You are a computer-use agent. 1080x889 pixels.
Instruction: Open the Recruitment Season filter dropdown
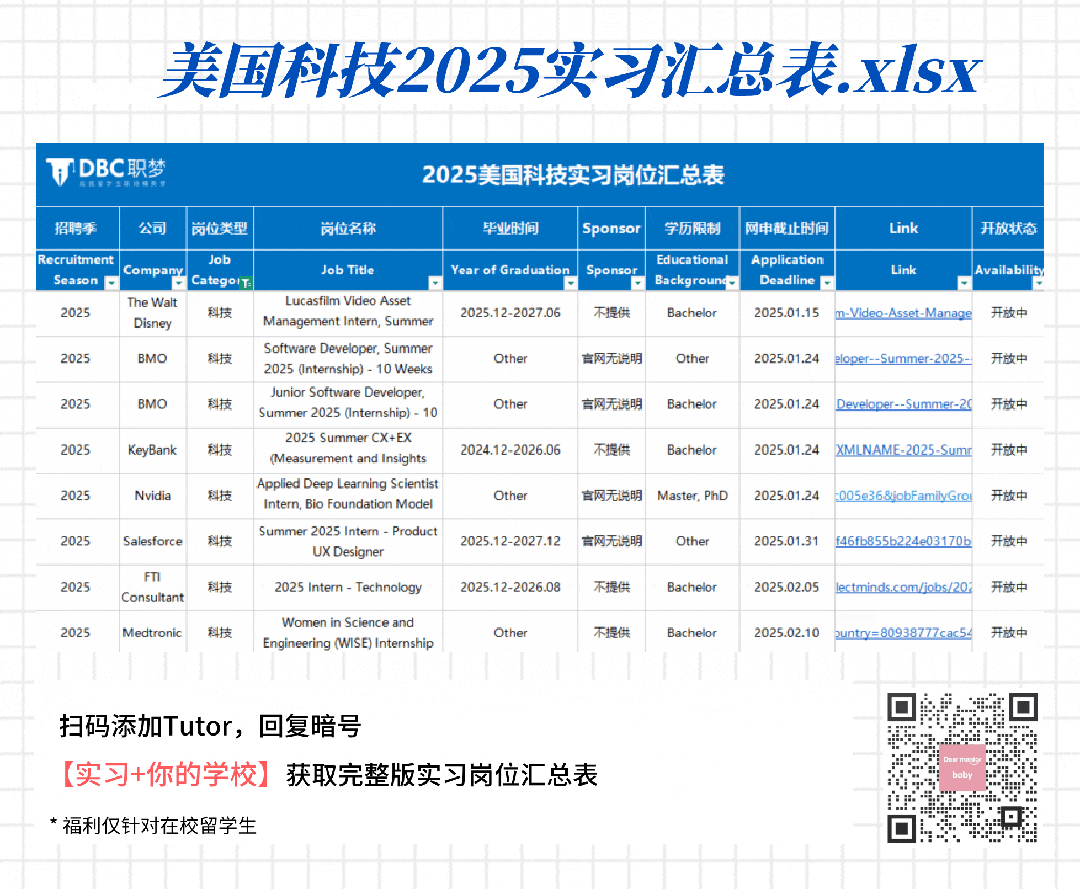[111, 282]
